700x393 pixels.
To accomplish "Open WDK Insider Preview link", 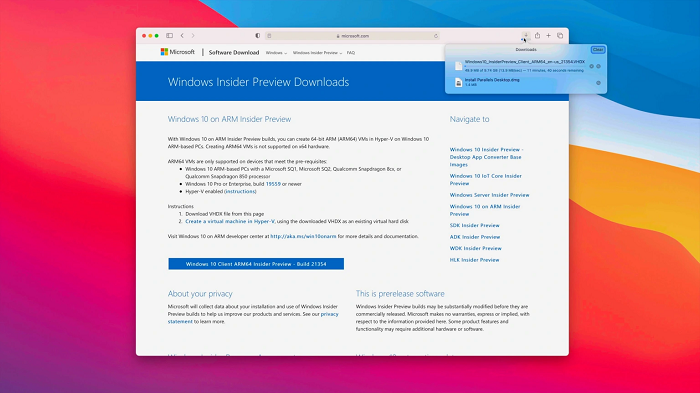I will pos(475,248).
